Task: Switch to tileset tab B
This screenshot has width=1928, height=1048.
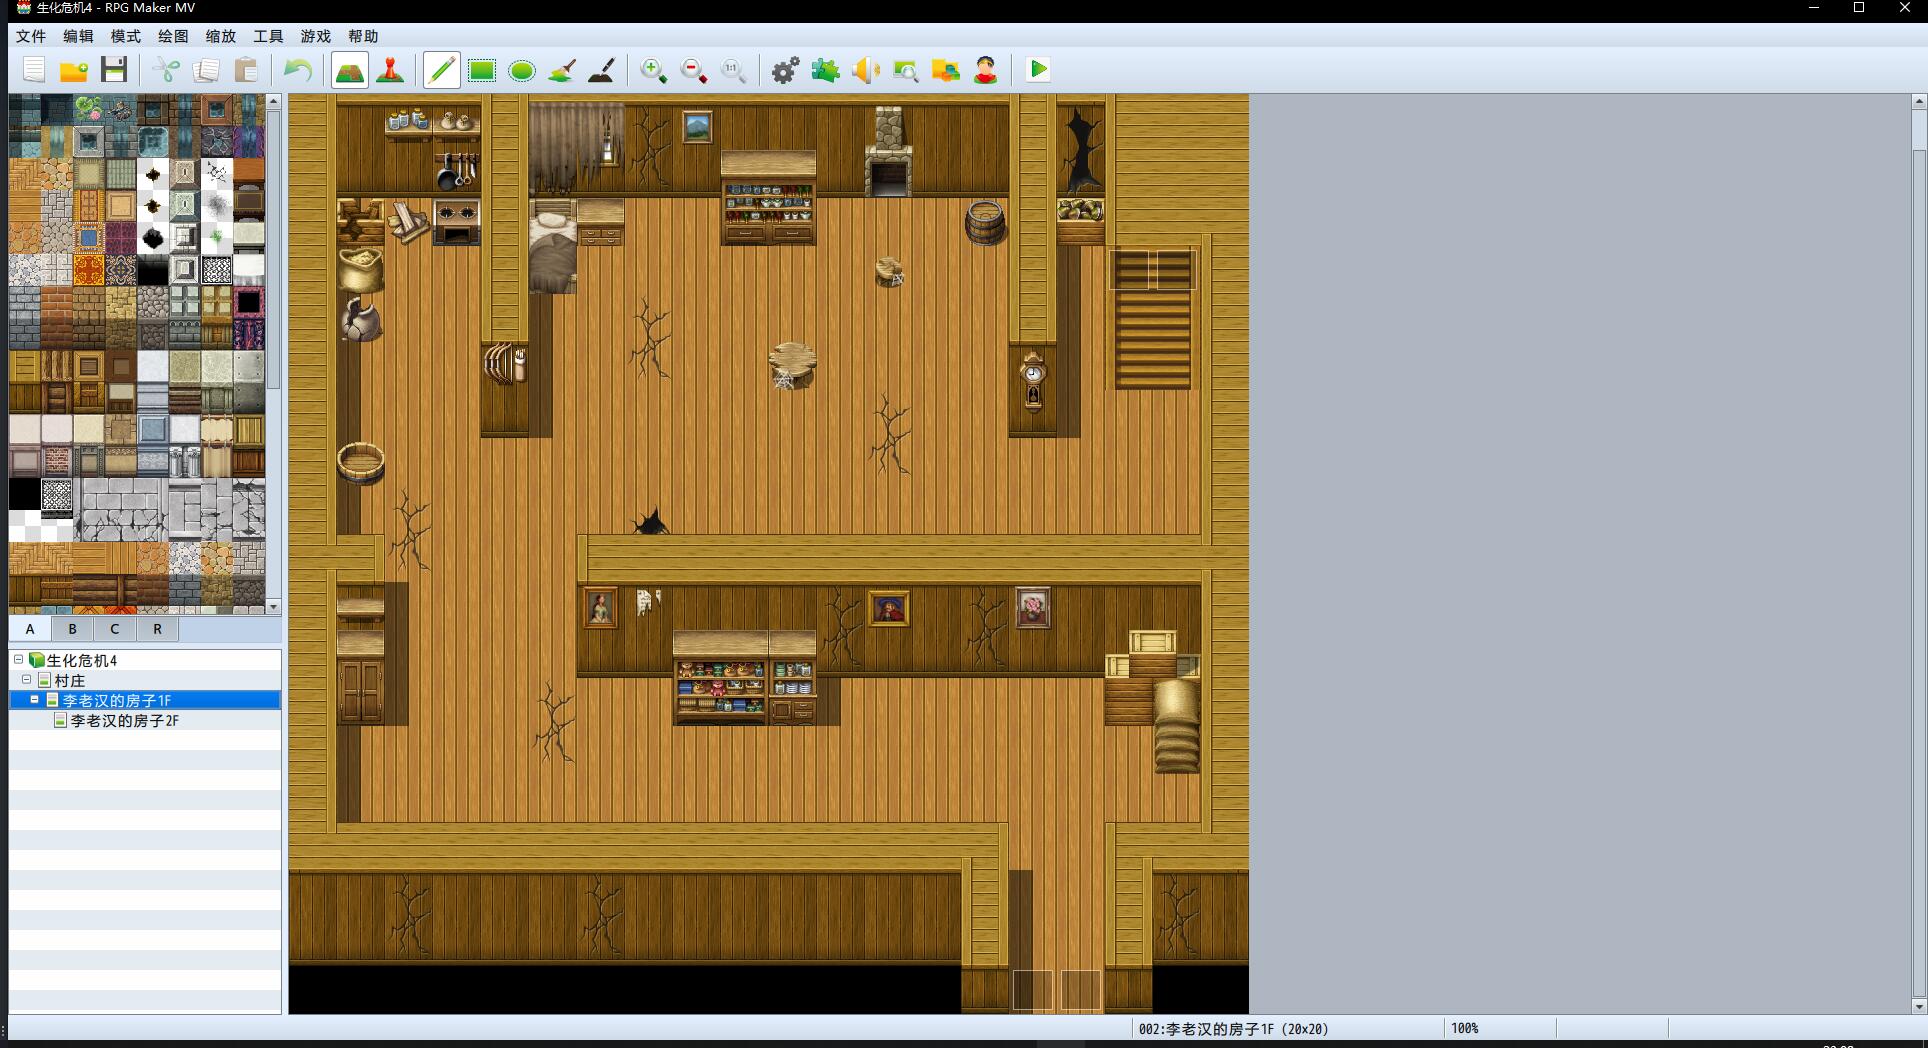Action: coord(72,629)
